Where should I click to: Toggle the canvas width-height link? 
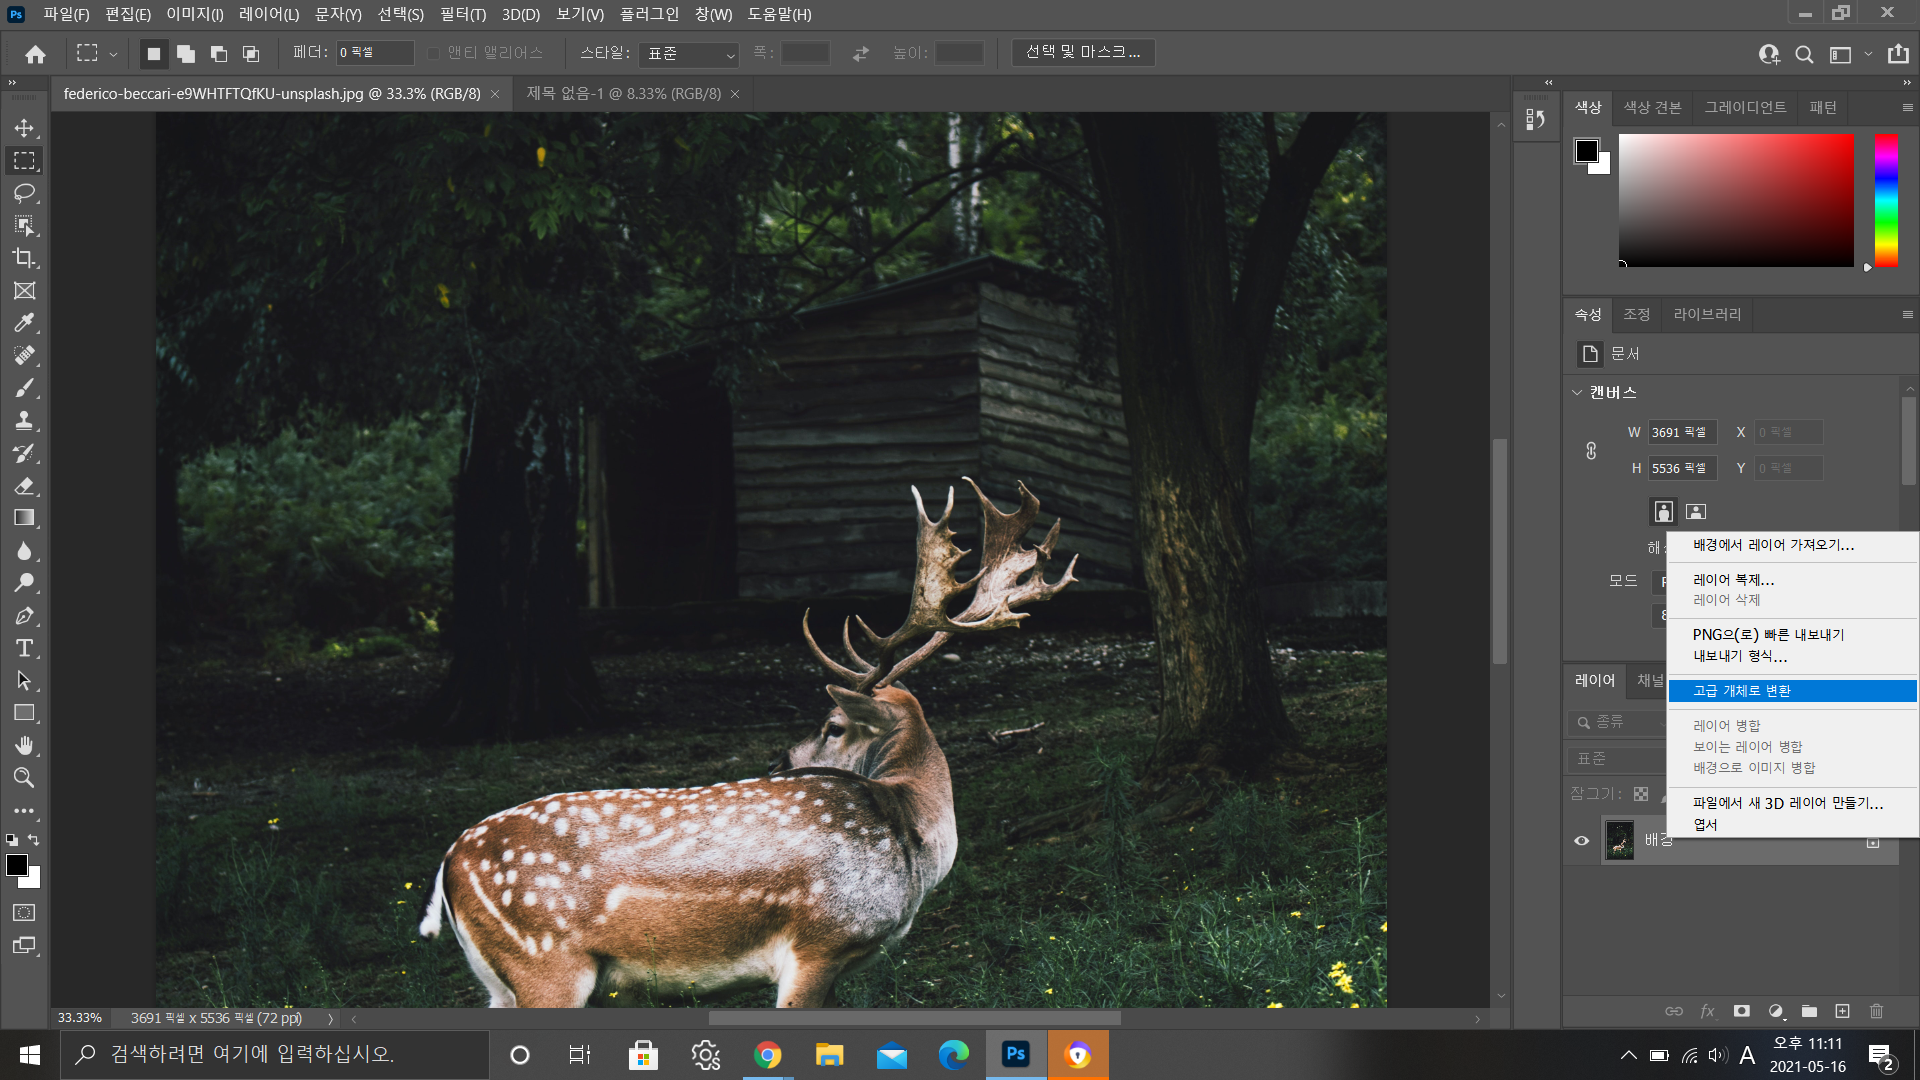[1591, 451]
